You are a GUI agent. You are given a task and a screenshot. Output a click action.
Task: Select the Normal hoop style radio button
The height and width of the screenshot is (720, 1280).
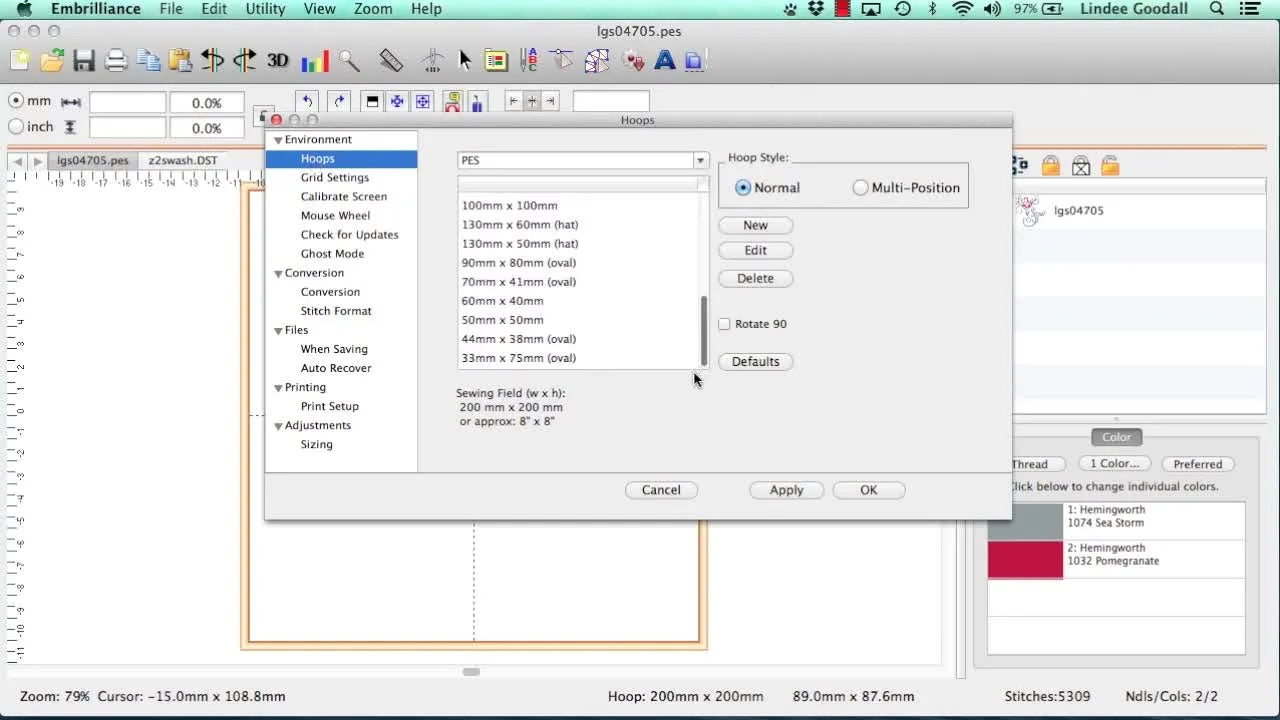click(x=743, y=187)
